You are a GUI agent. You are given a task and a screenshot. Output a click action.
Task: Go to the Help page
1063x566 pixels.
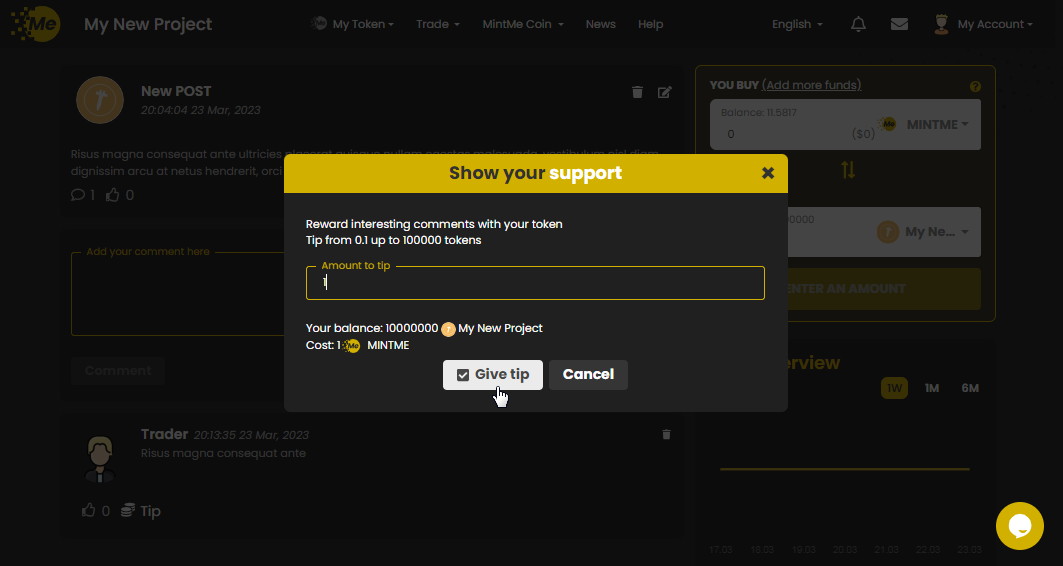[650, 24]
